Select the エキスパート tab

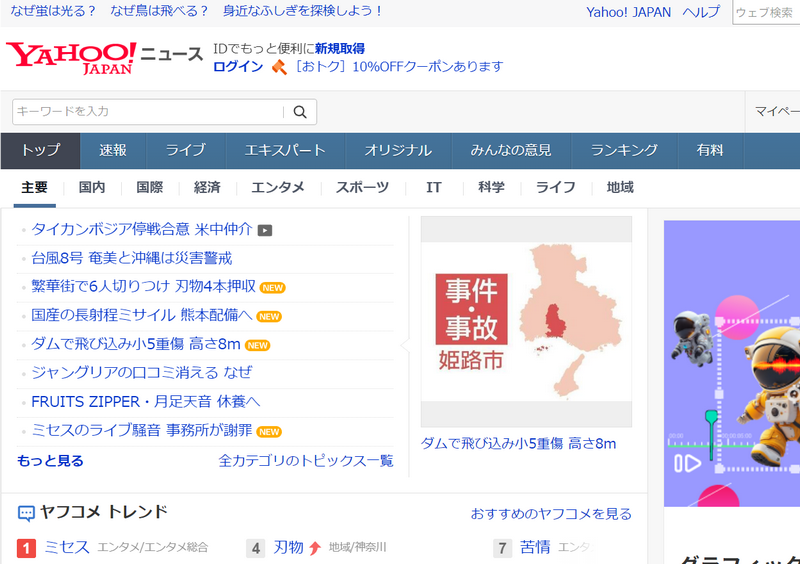coord(285,151)
